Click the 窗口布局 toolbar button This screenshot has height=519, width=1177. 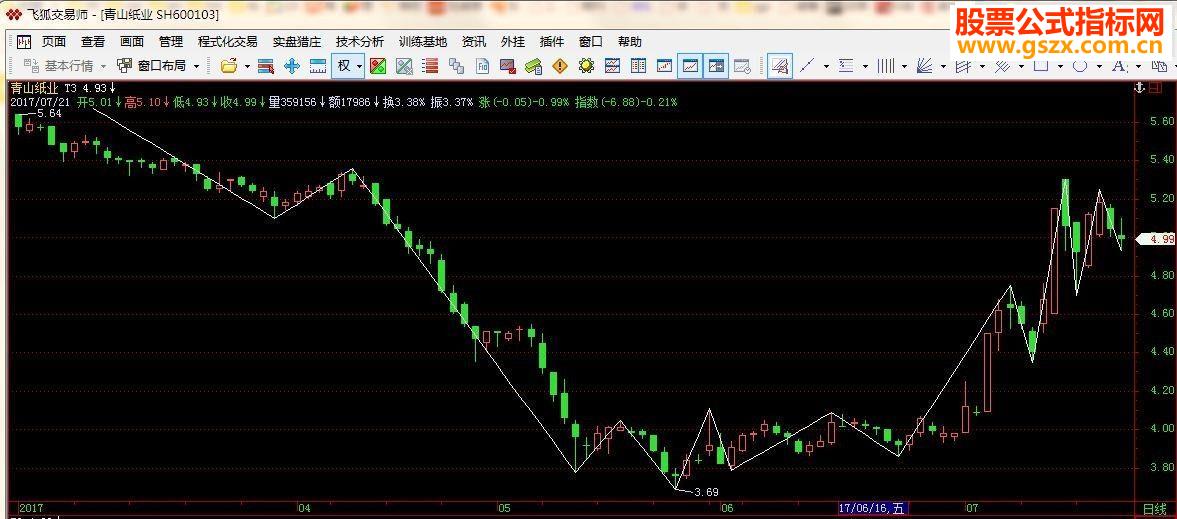click(152, 66)
